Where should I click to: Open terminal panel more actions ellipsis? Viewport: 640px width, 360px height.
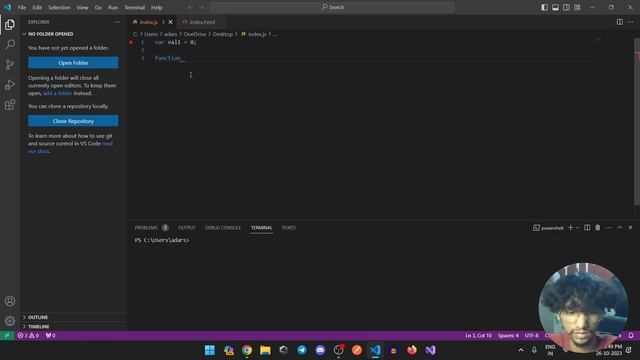[609, 228]
